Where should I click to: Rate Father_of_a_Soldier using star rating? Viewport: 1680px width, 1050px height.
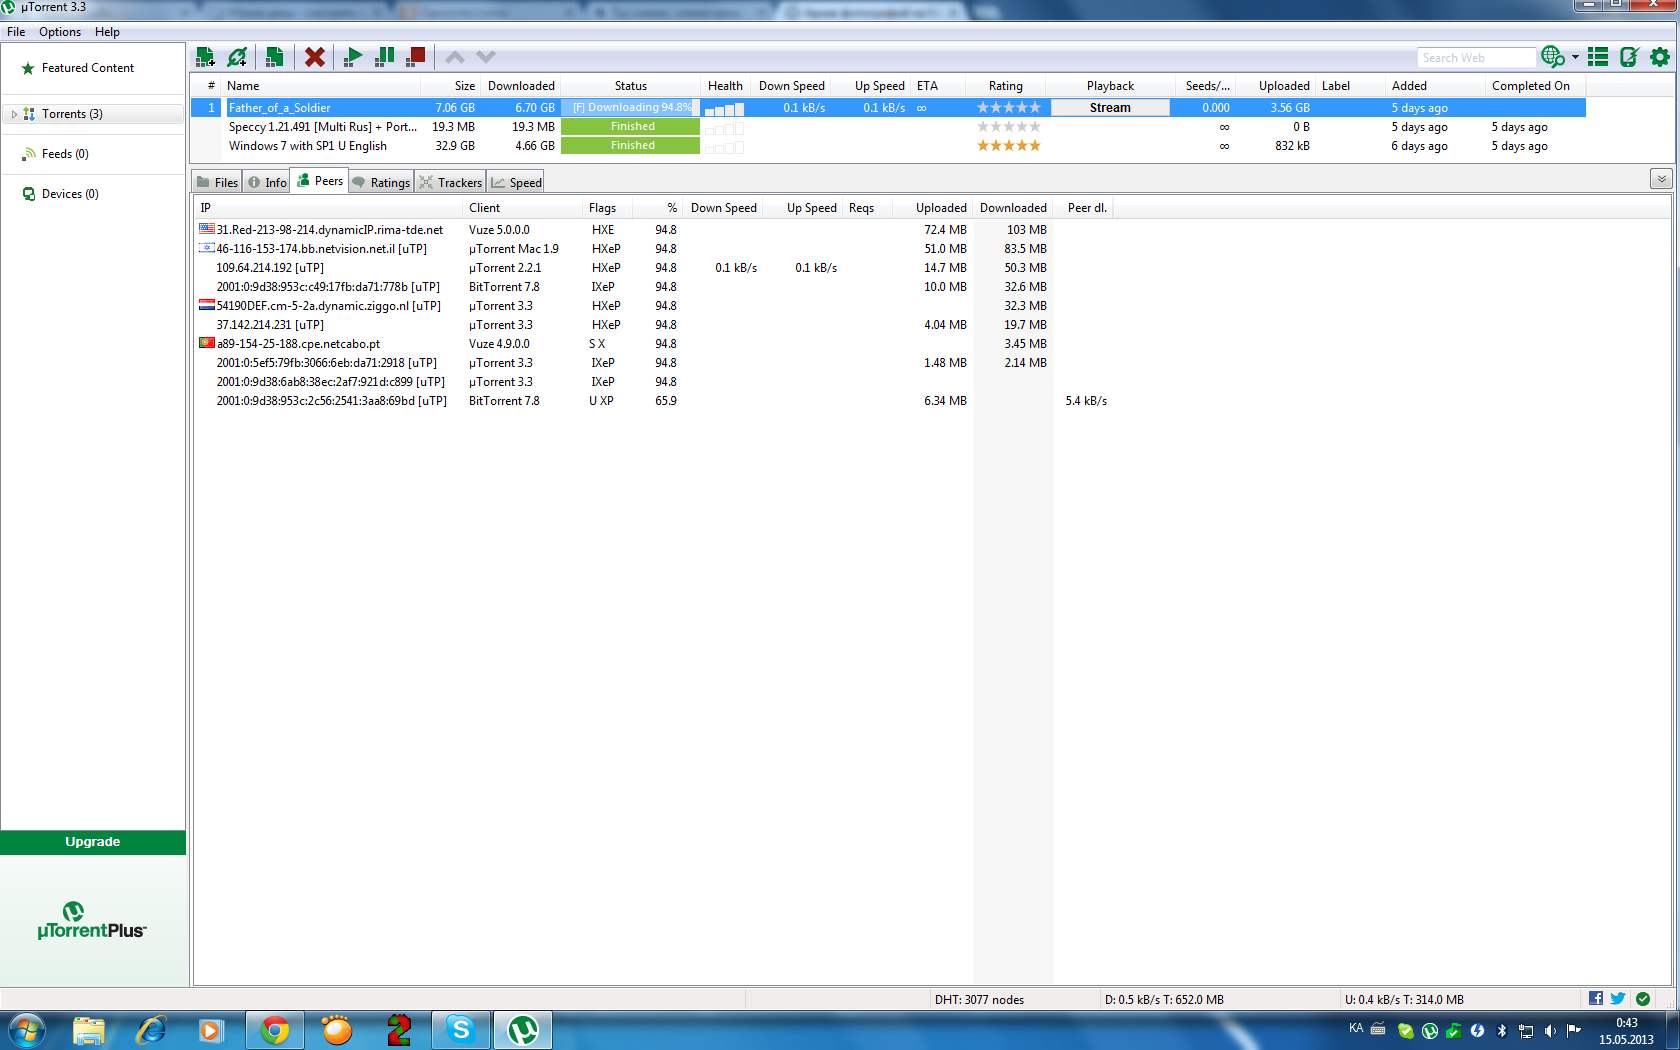pos(1008,108)
